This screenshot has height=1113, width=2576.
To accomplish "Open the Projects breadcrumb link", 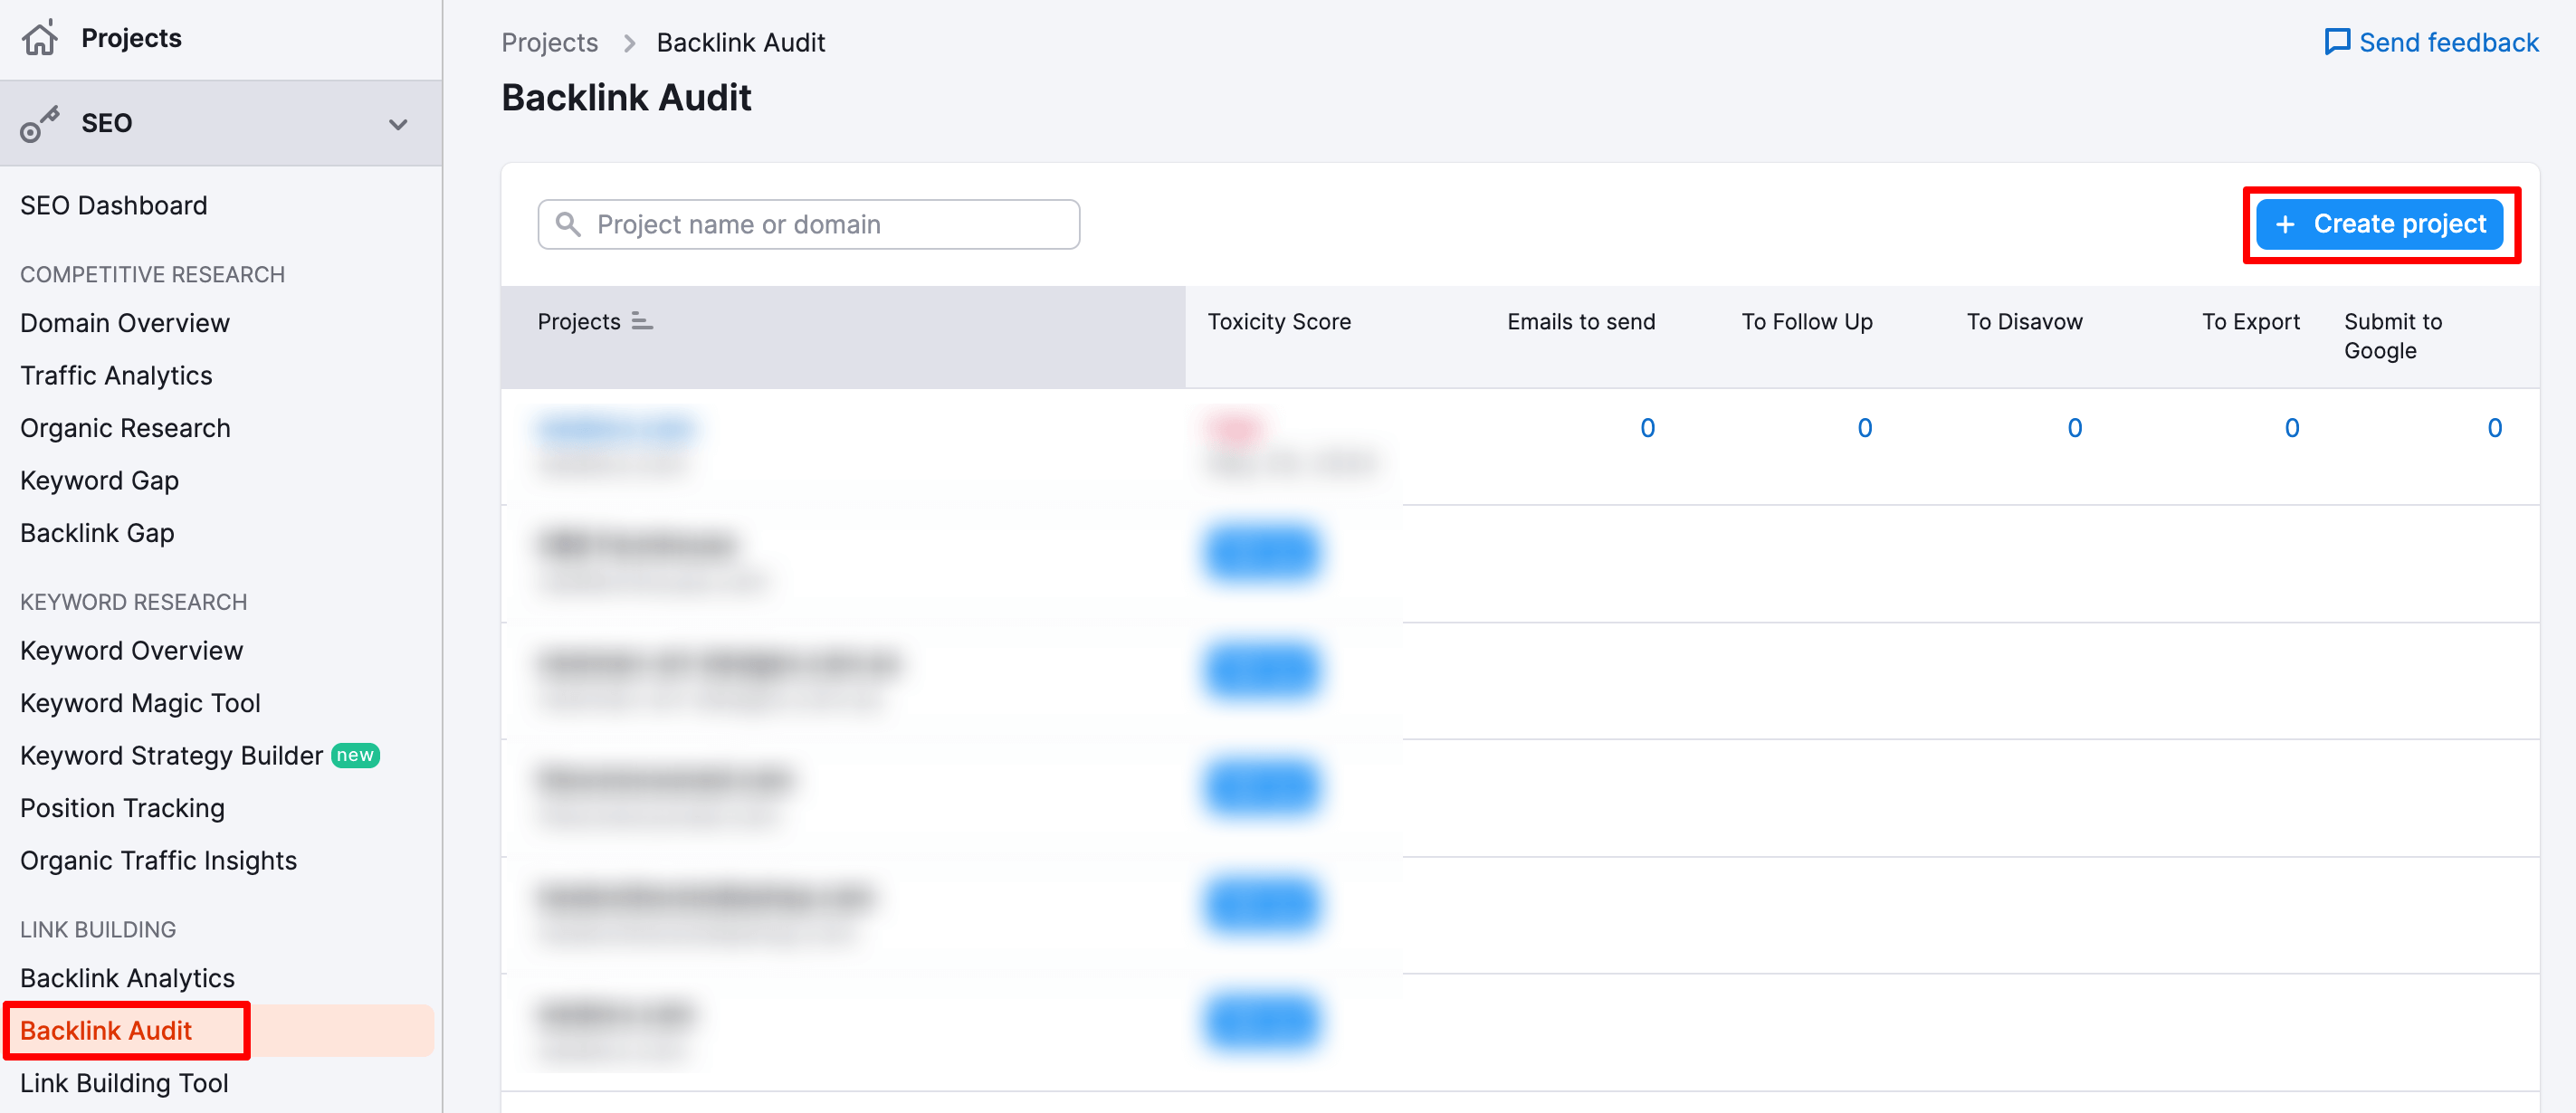I will [549, 42].
